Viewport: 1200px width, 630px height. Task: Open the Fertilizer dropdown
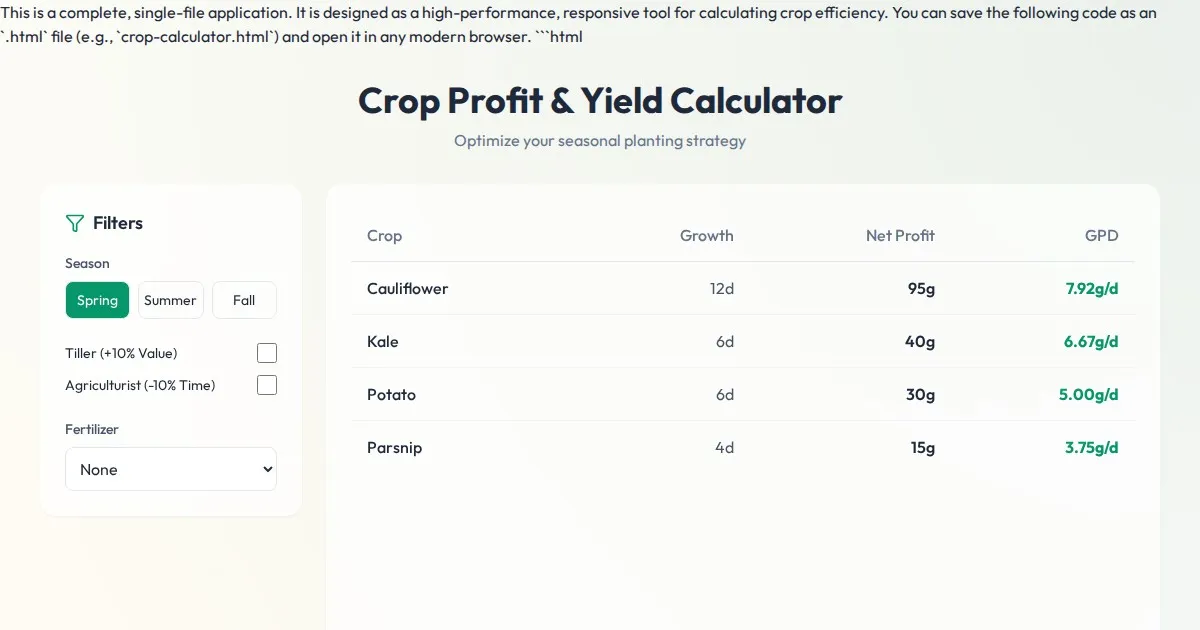click(x=170, y=469)
